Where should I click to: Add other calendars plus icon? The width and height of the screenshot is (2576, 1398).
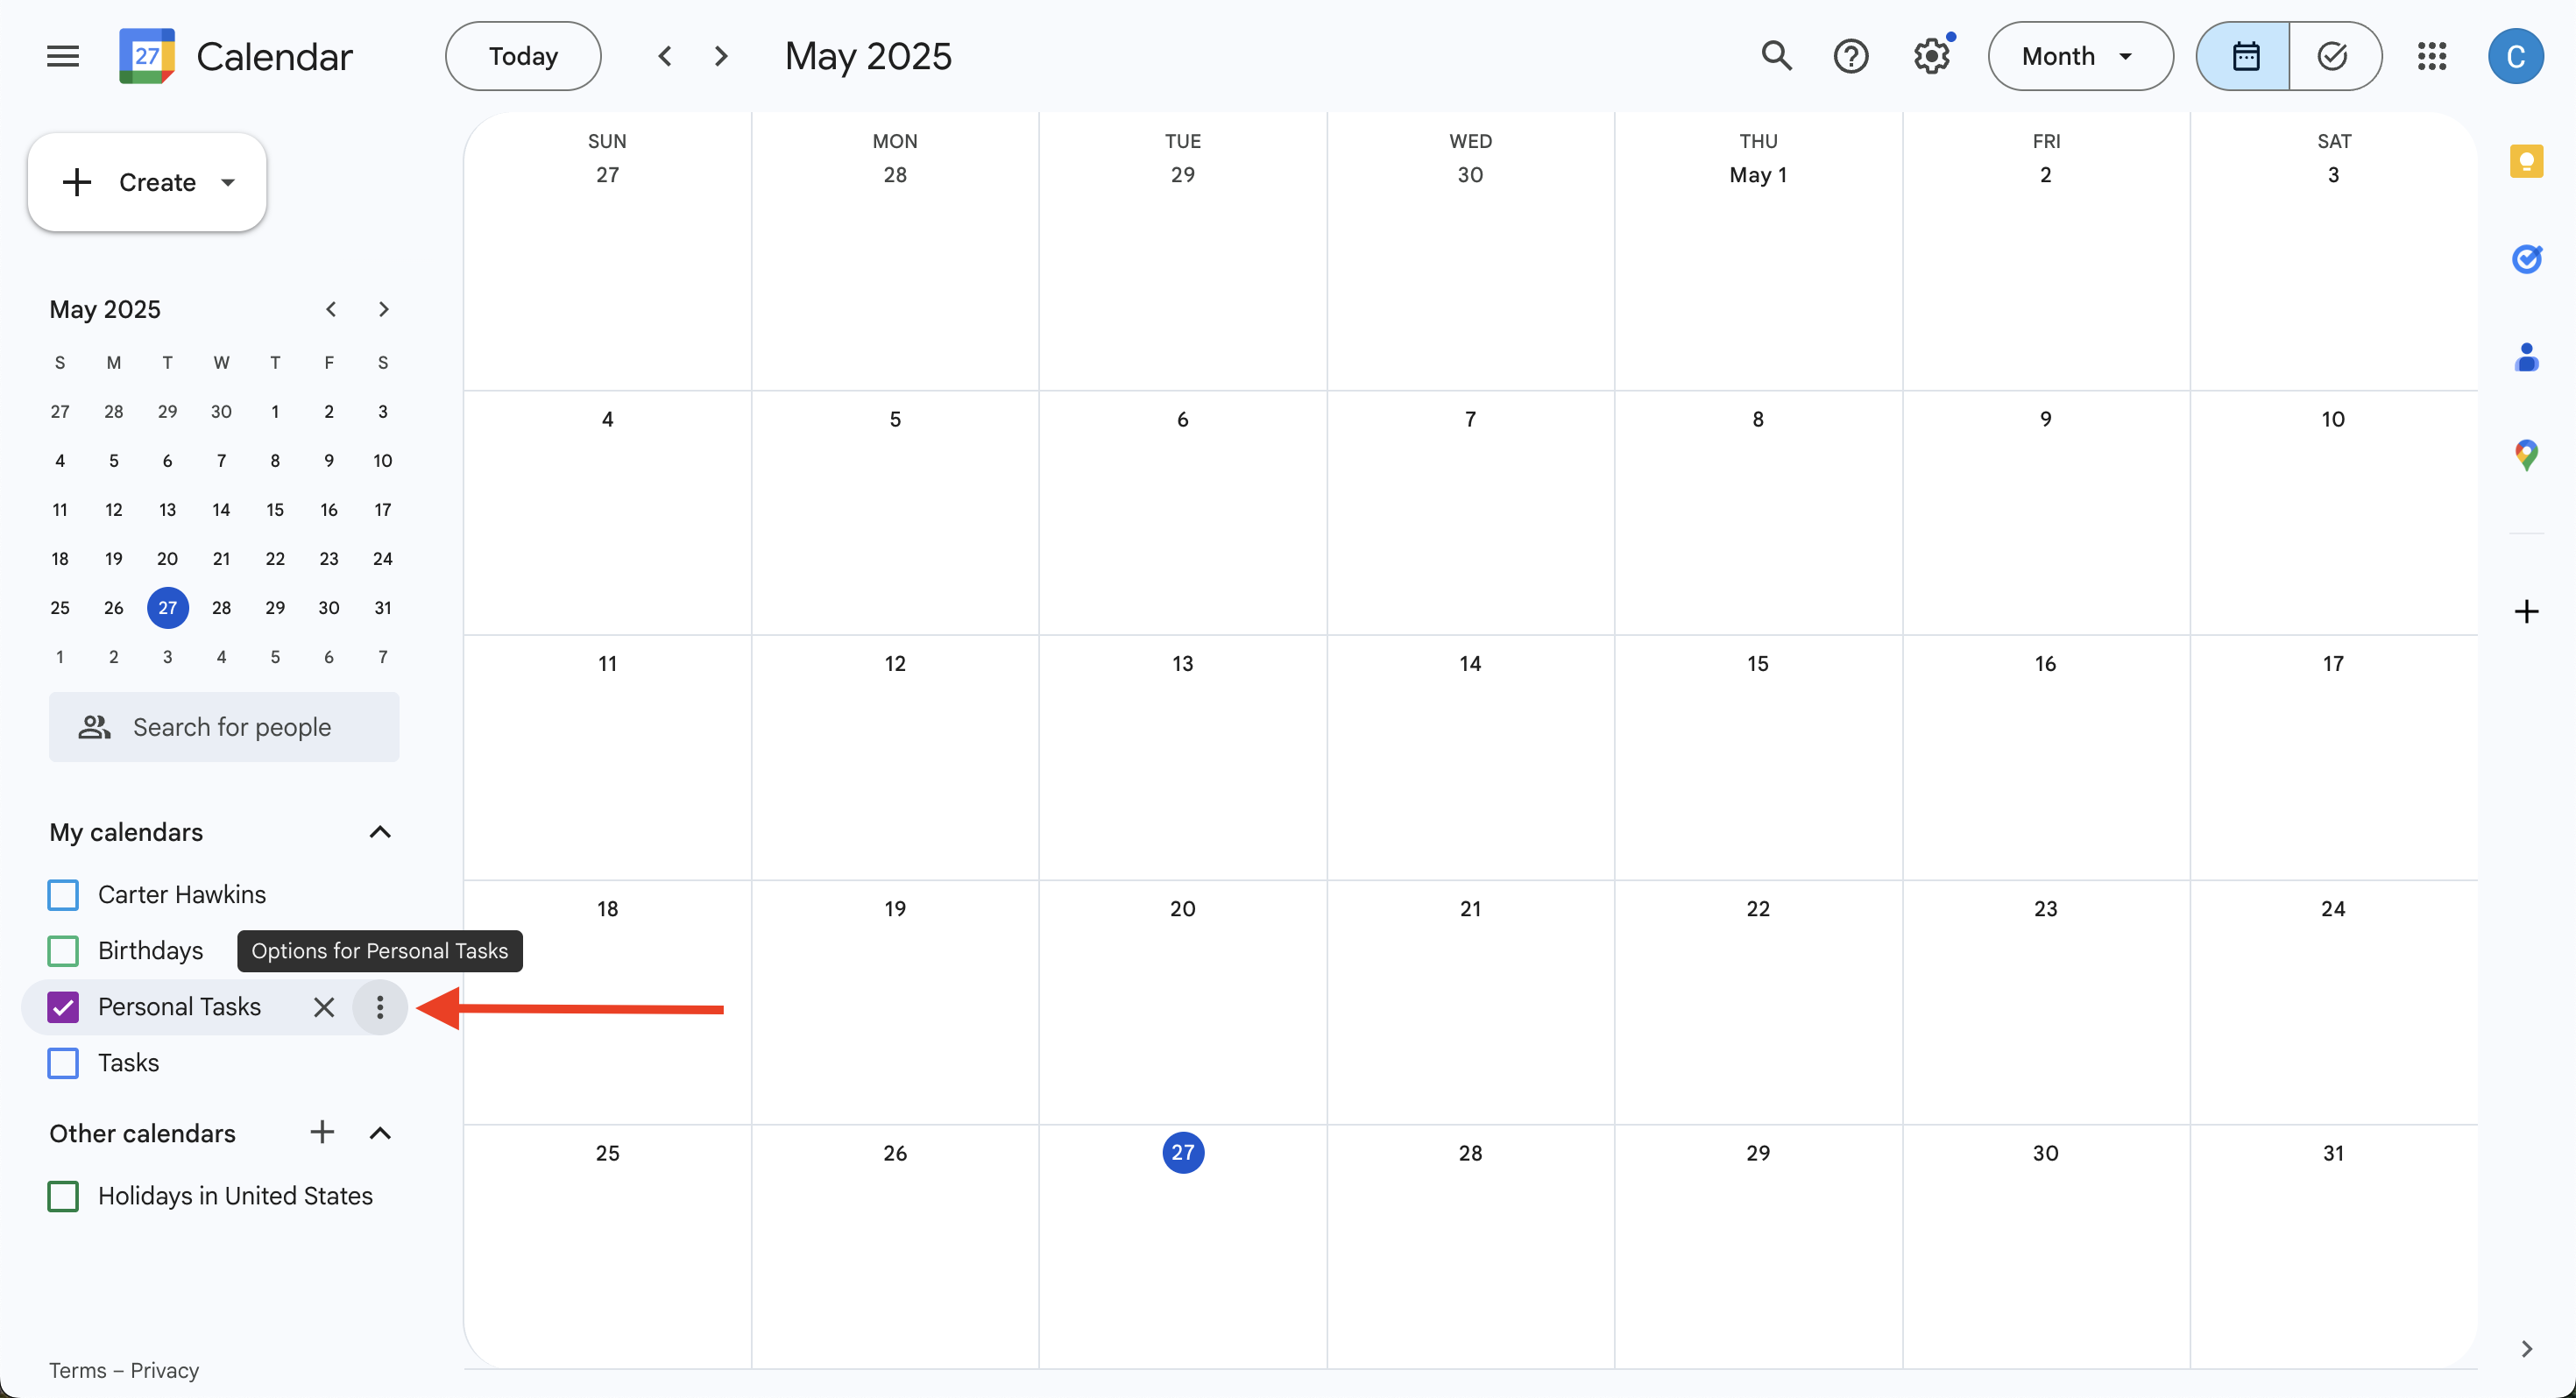(322, 1132)
